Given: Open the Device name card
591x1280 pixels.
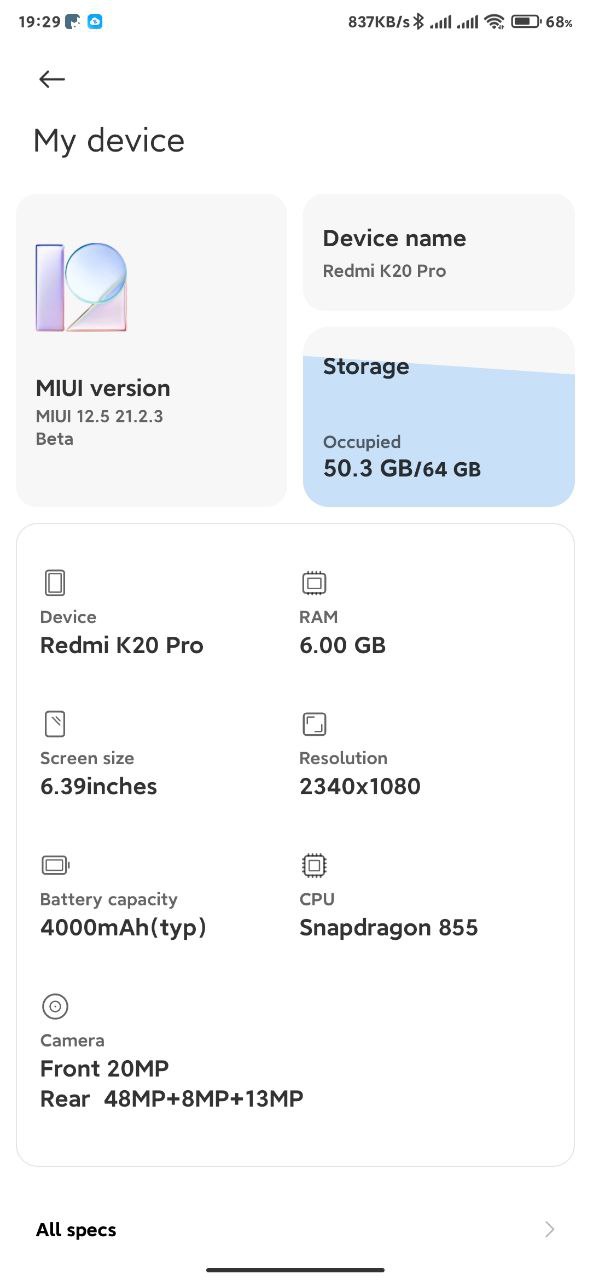Looking at the screenshot, I should [x=439, y=252].
